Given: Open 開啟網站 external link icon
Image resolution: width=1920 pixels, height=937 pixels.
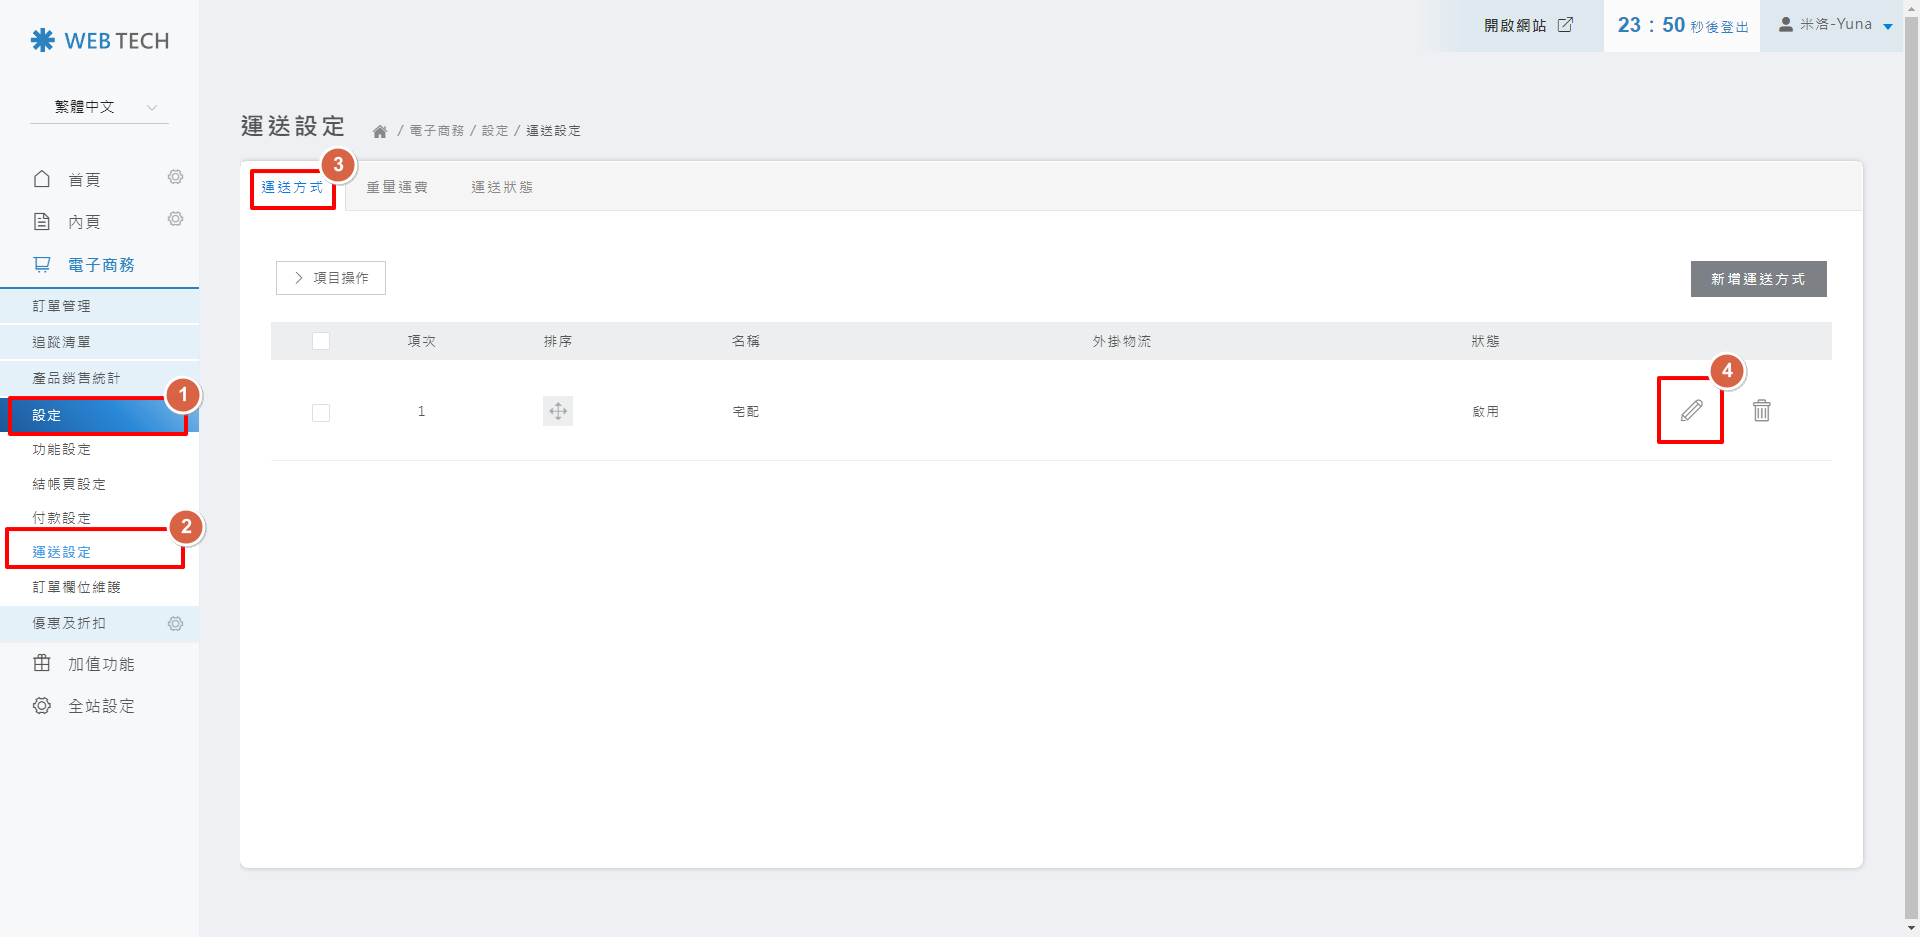Looking at the screenshot, I should point(1565,25).
